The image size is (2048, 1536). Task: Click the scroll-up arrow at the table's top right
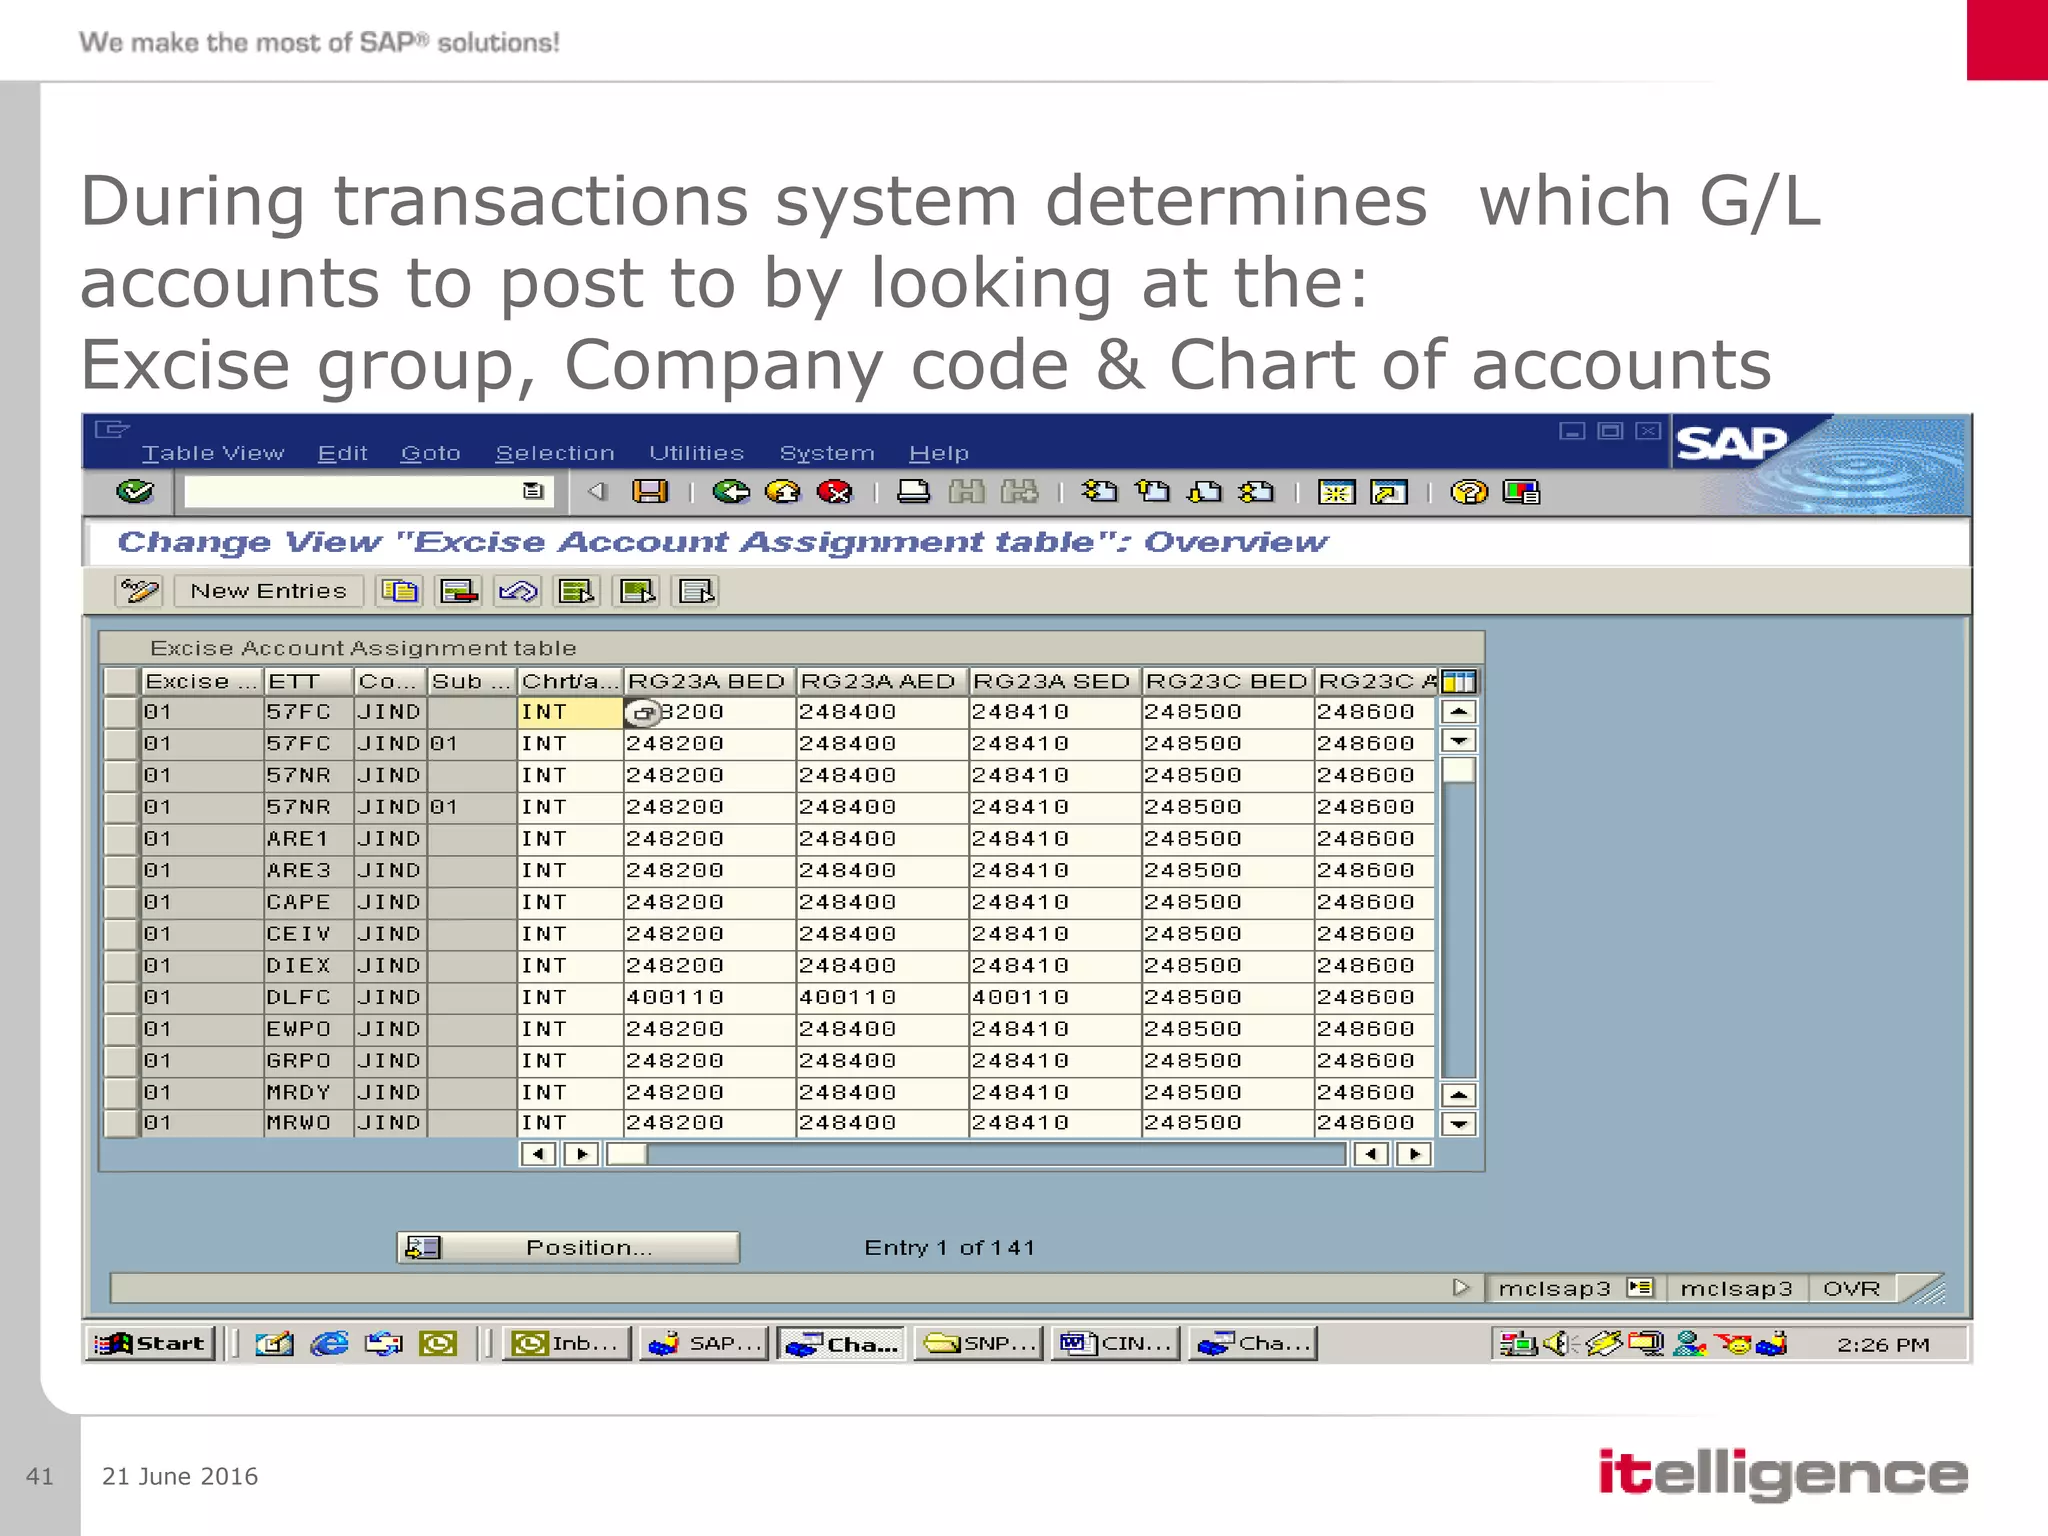coord(1459,712)
